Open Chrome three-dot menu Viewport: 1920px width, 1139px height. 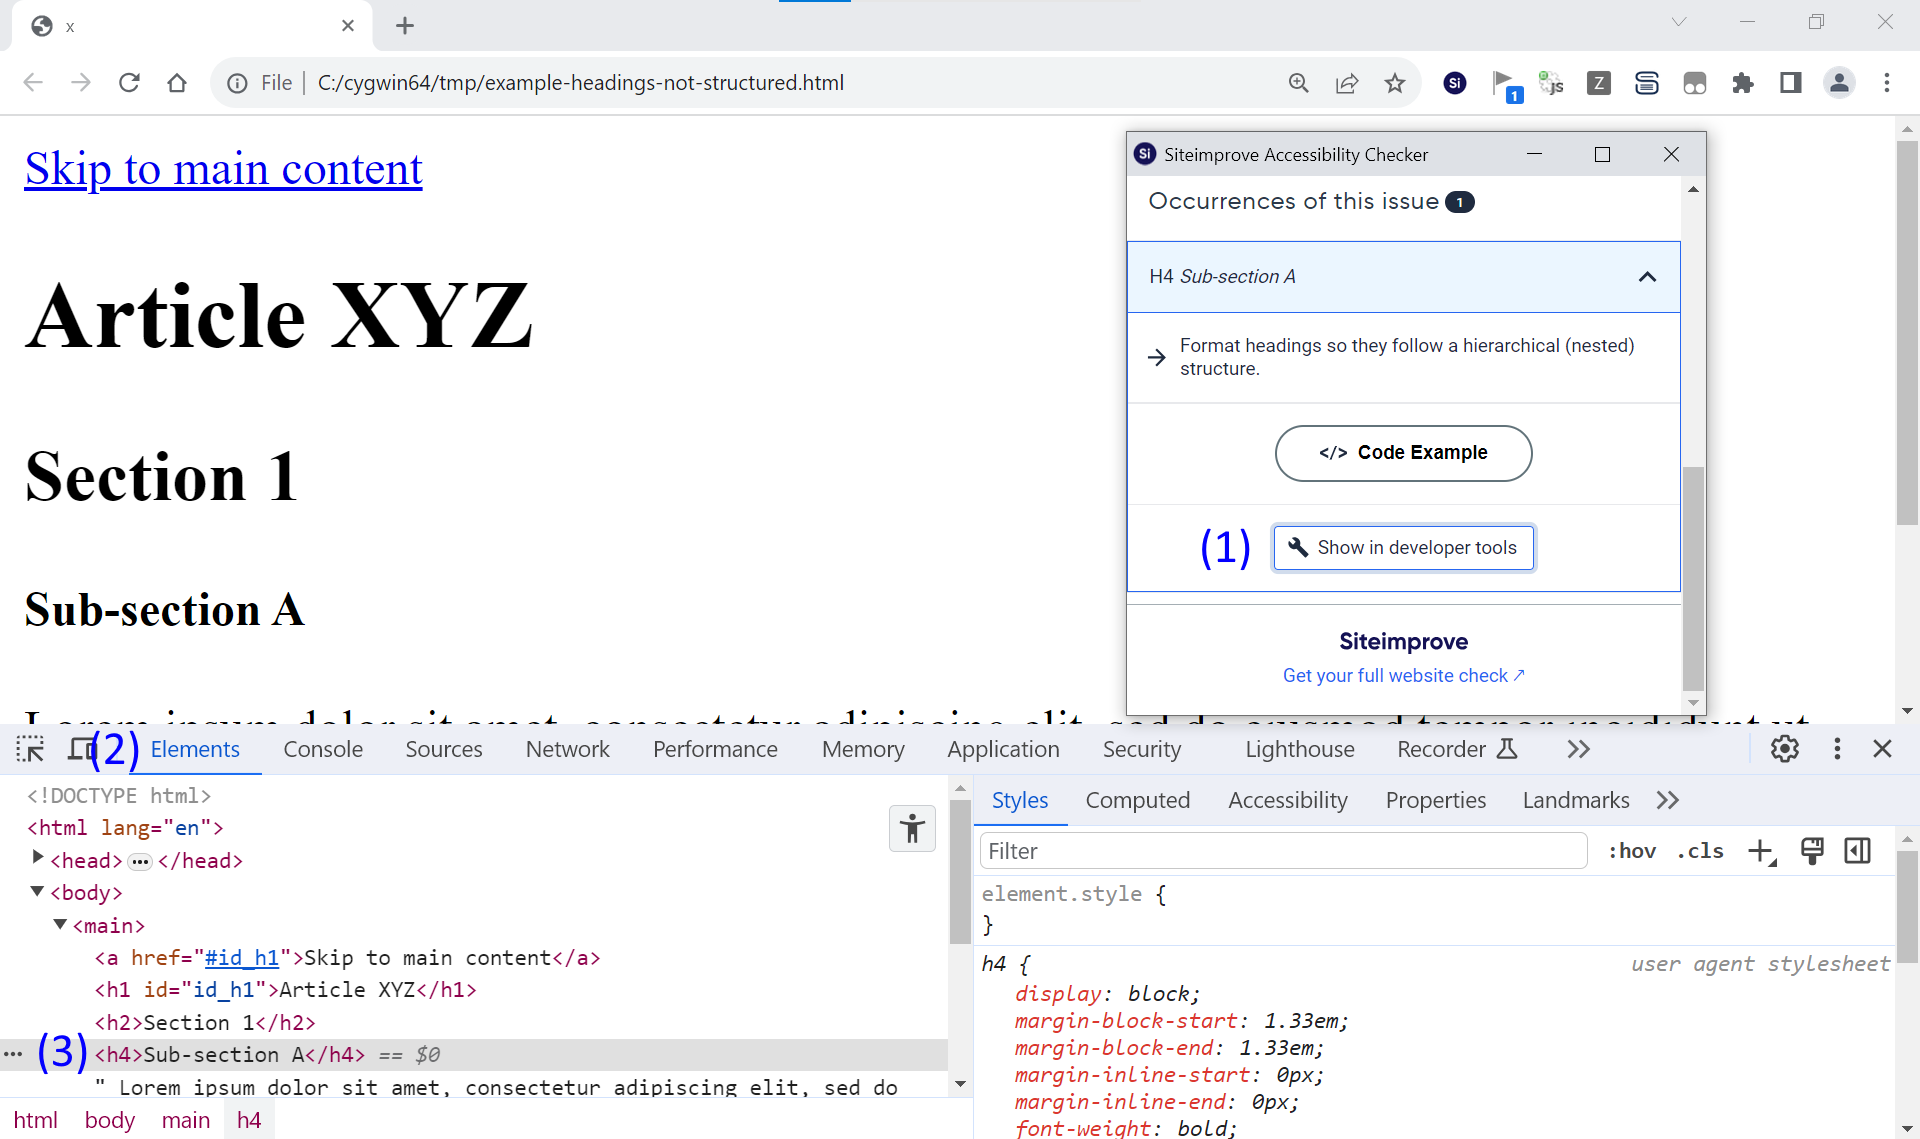click(x=1887, y=83)
